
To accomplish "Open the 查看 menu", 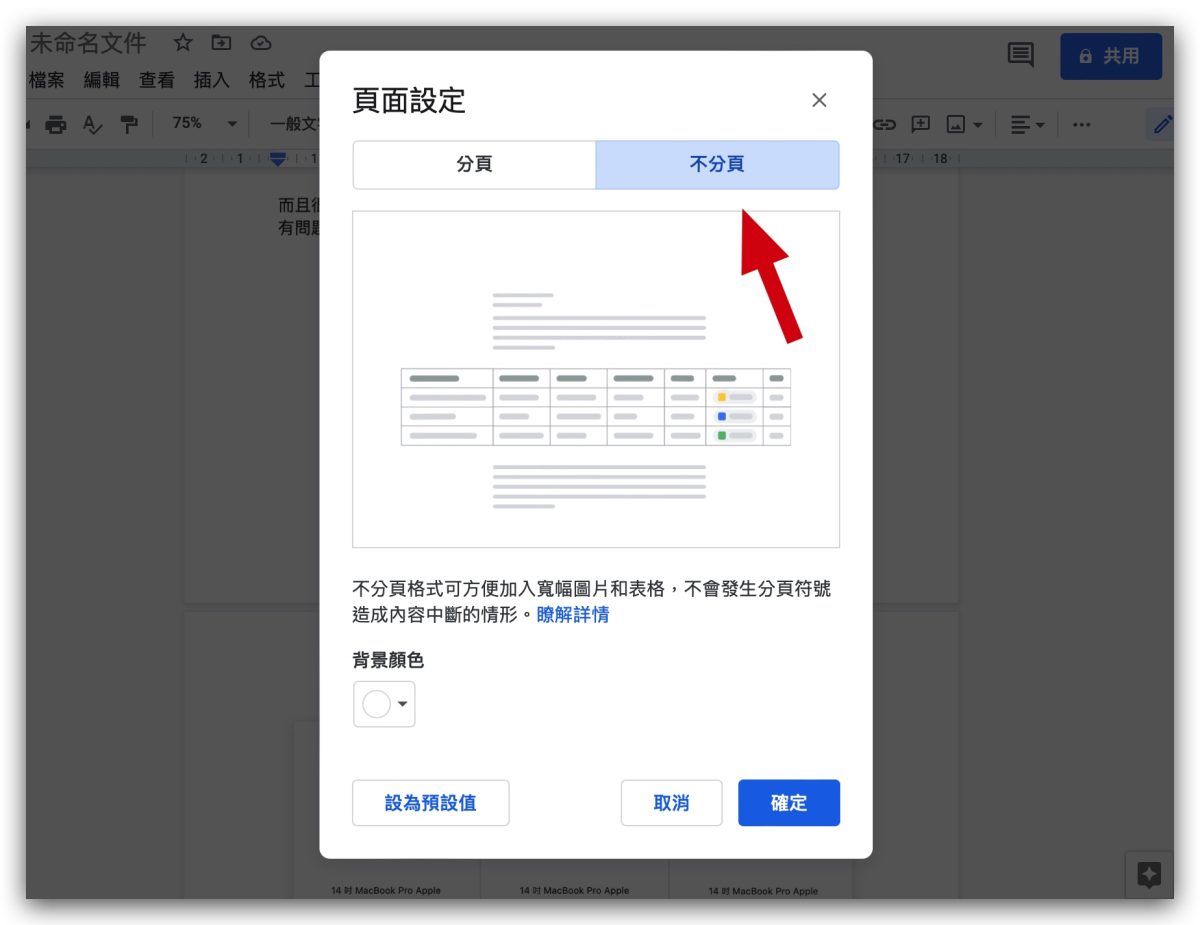I will [156, 80].
